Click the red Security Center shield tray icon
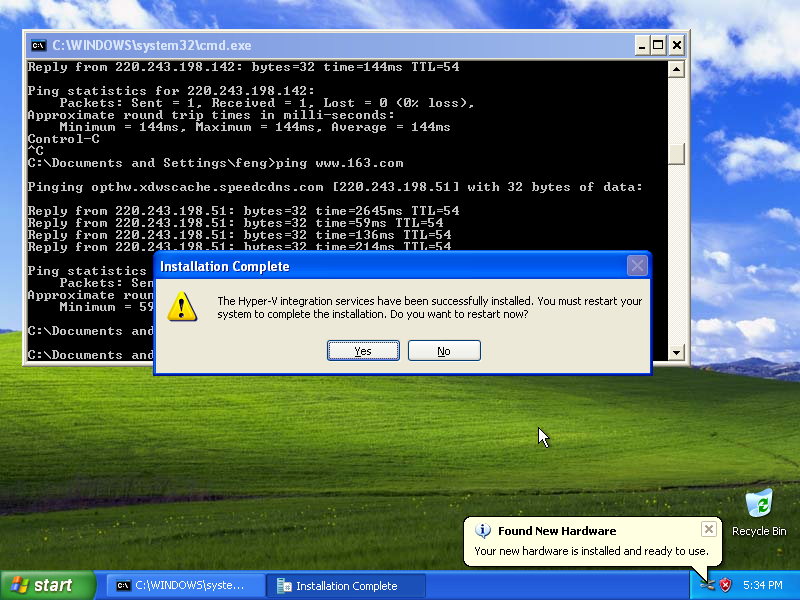The height and width of the screenshot is (600, 800). point(726,585)
